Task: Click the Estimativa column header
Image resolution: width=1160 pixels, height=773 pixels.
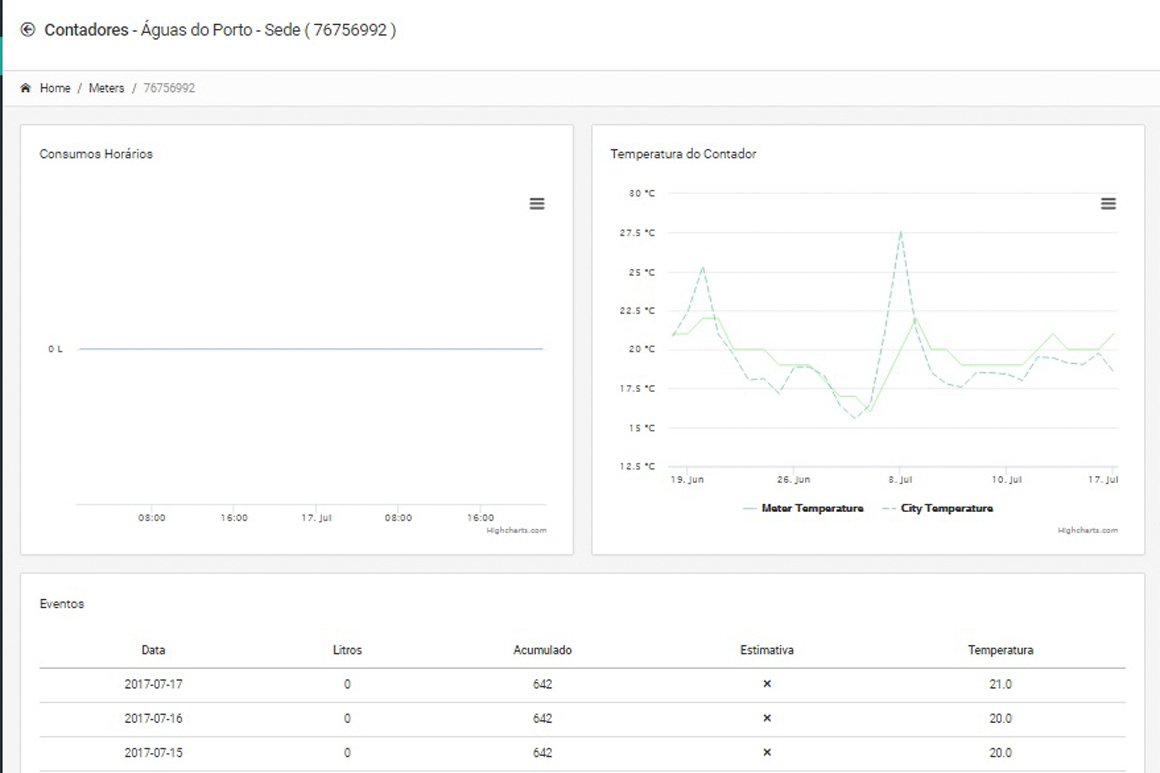Action: coord(766,650)
